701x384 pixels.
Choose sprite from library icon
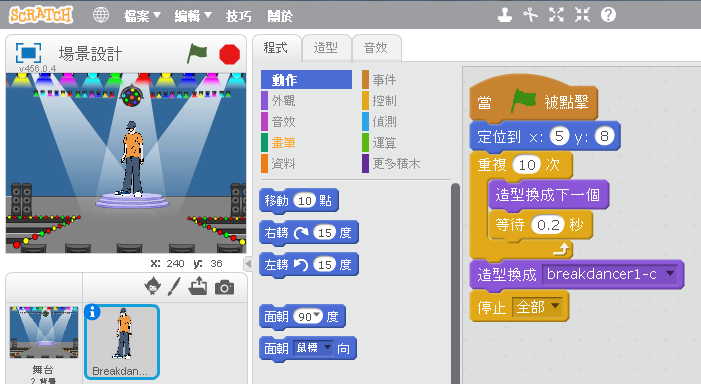click(x=153, y=286)
